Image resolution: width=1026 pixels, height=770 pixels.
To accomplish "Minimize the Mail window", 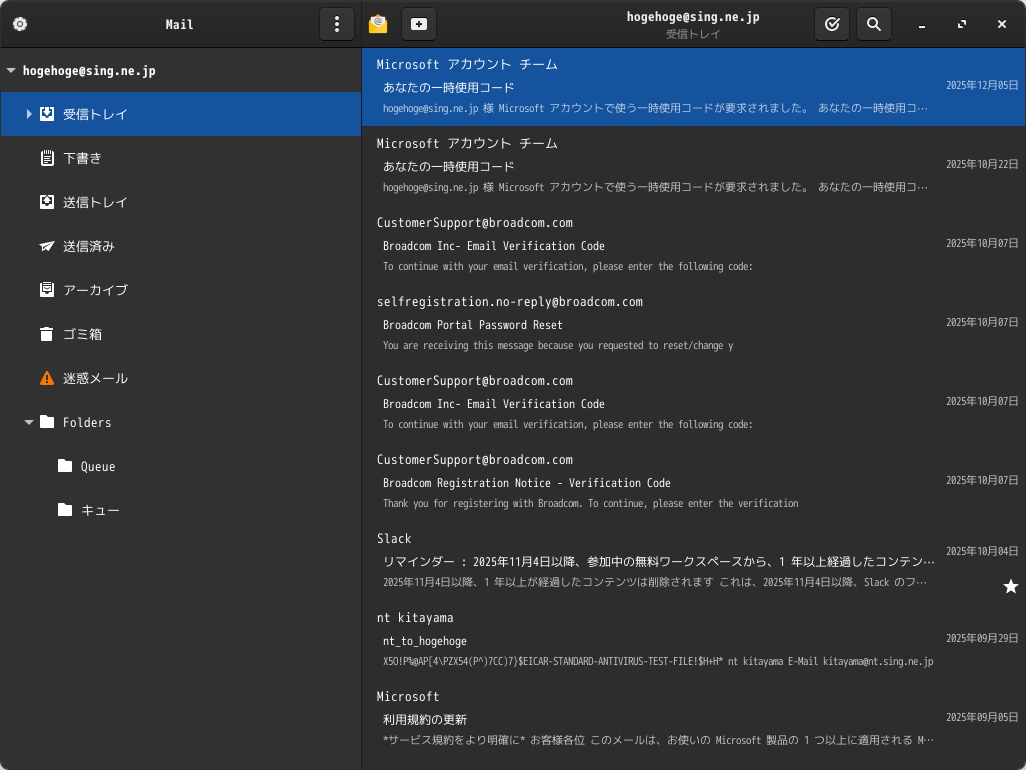I will pyautogui.click(x=922, y=24).
